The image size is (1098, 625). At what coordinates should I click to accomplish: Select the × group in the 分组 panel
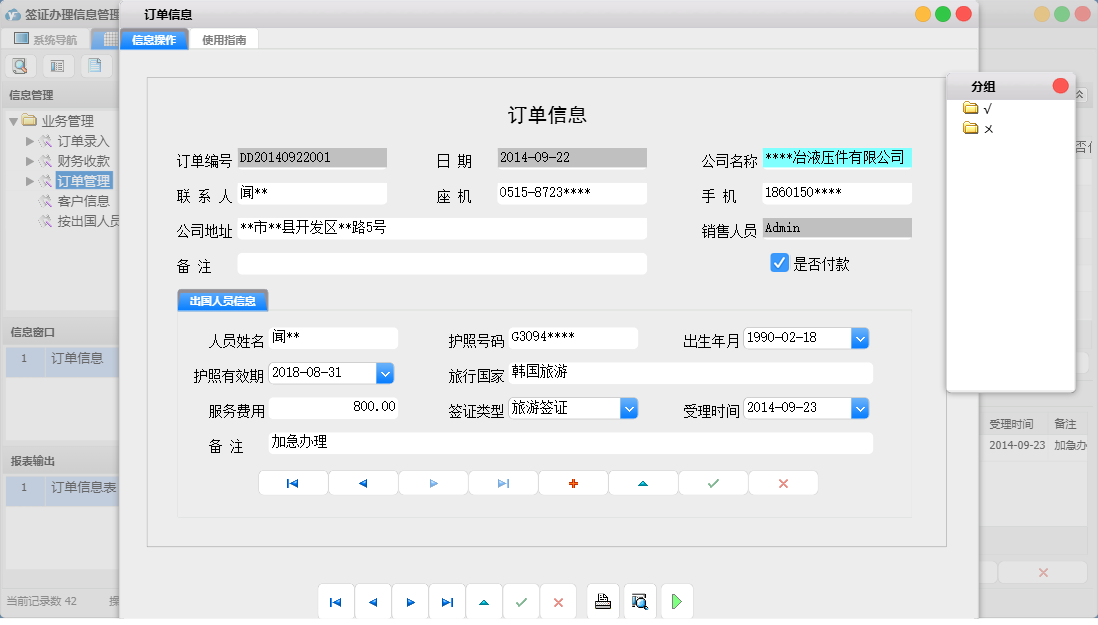coord(986,128)
